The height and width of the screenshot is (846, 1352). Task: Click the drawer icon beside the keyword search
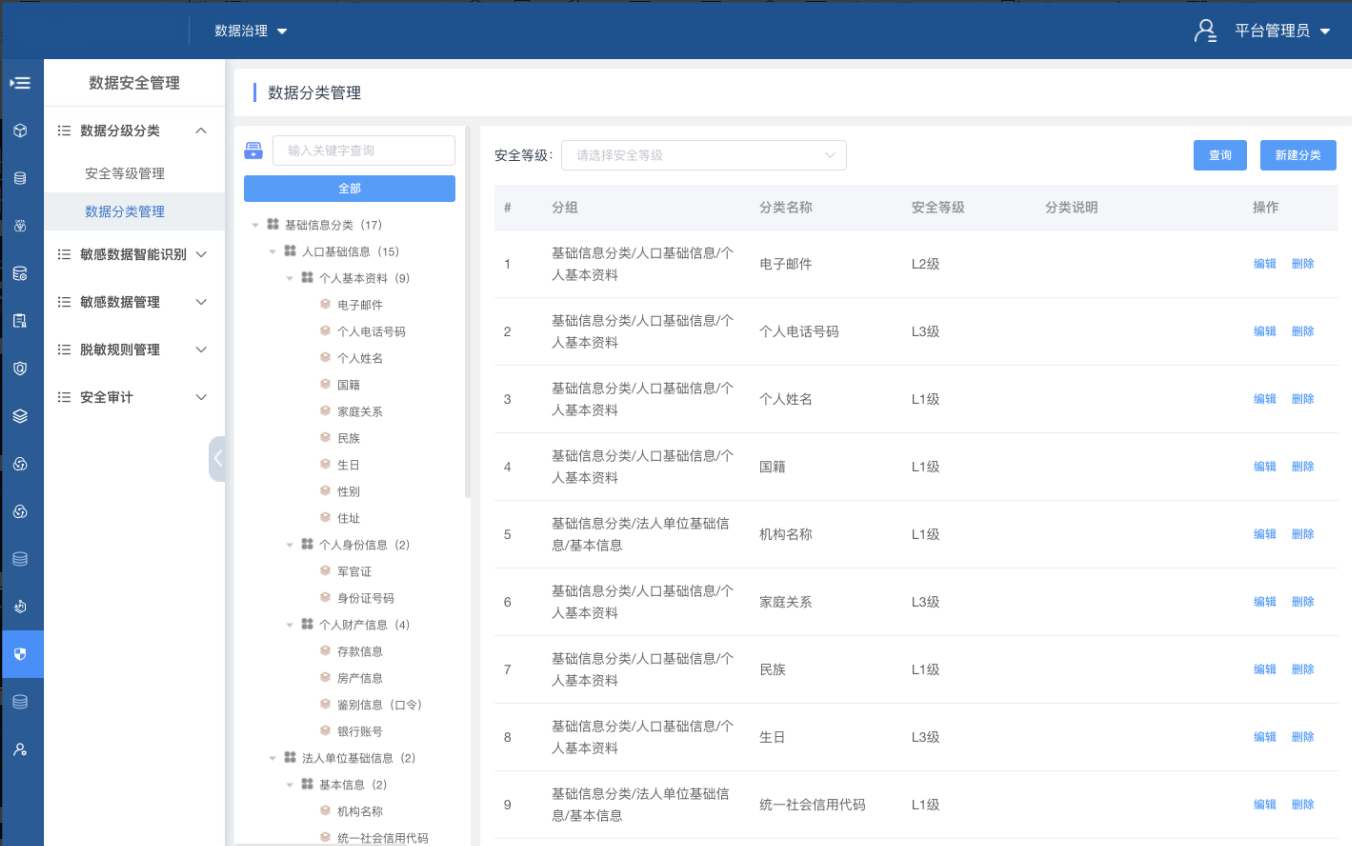254,151
